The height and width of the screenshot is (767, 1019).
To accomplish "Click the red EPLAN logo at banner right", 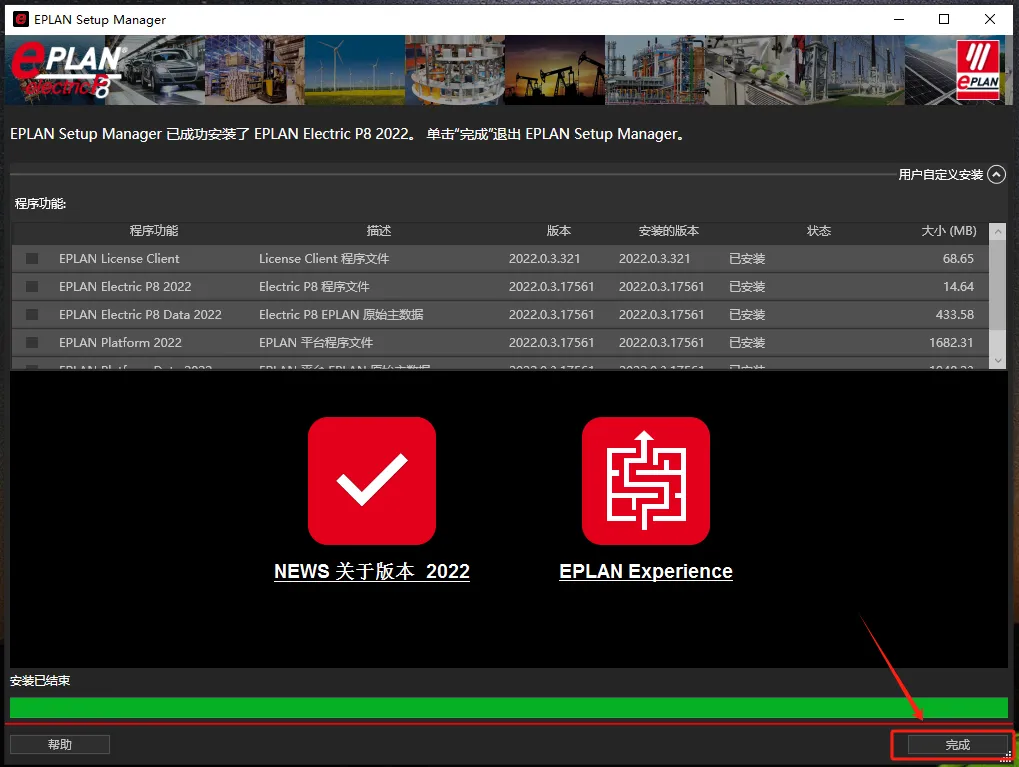I will [x=978, y=70].
